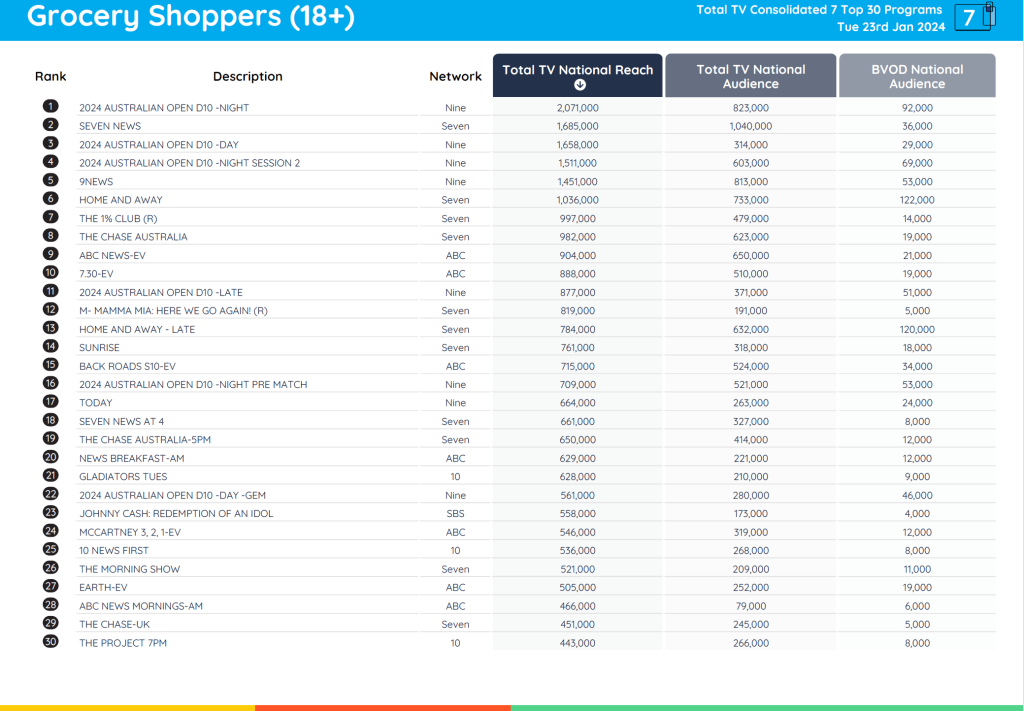Click the rank 12 badge

click(x=50, y=309)
